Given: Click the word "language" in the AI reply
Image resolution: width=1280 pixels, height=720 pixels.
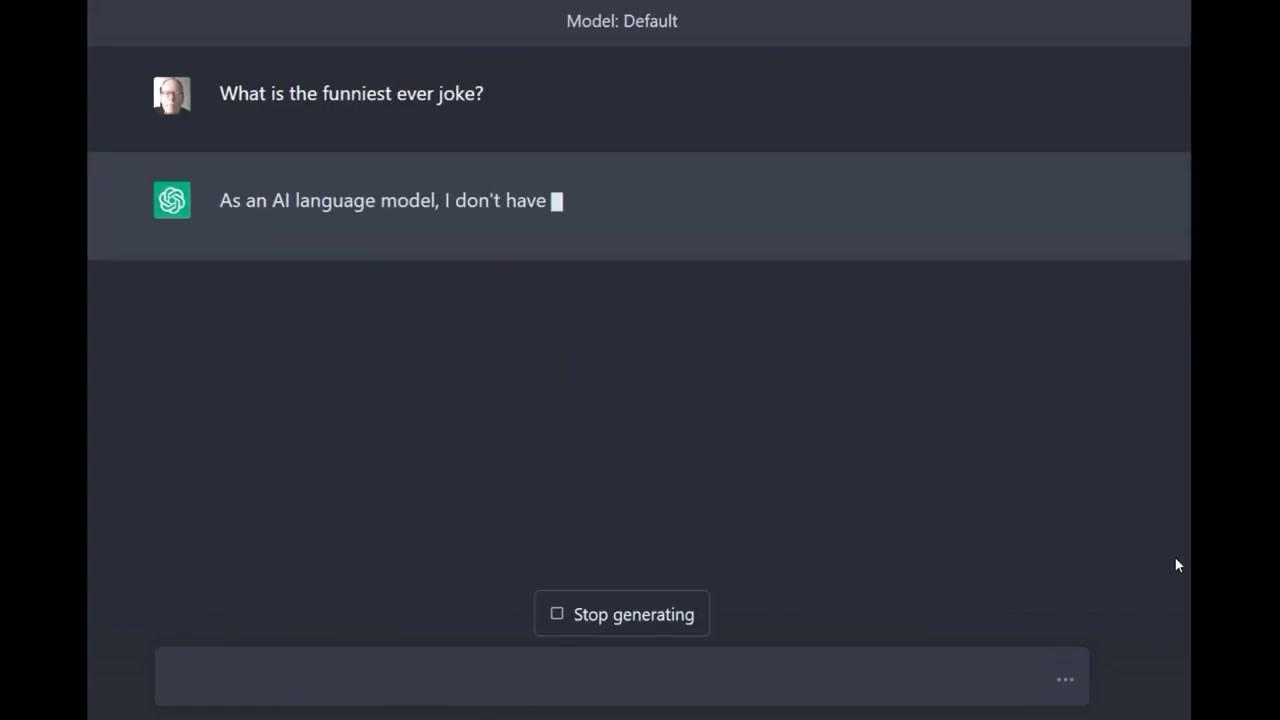Looking at the screenshot, I should pyautogui.click(x=335, y=201).
